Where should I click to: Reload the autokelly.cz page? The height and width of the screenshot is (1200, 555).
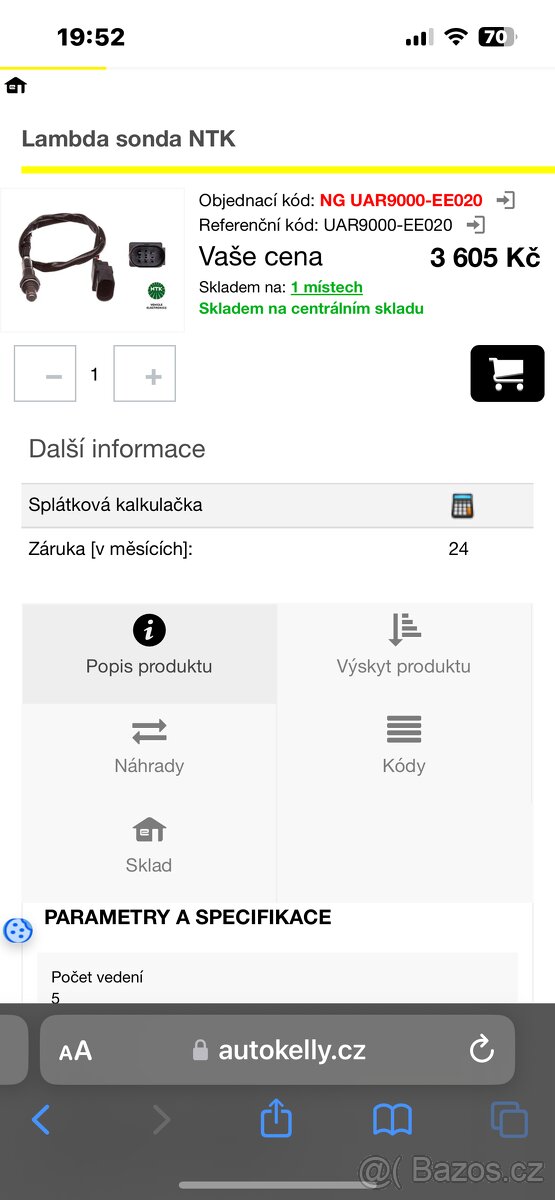pyautogui.click(x=481, y=1050)
